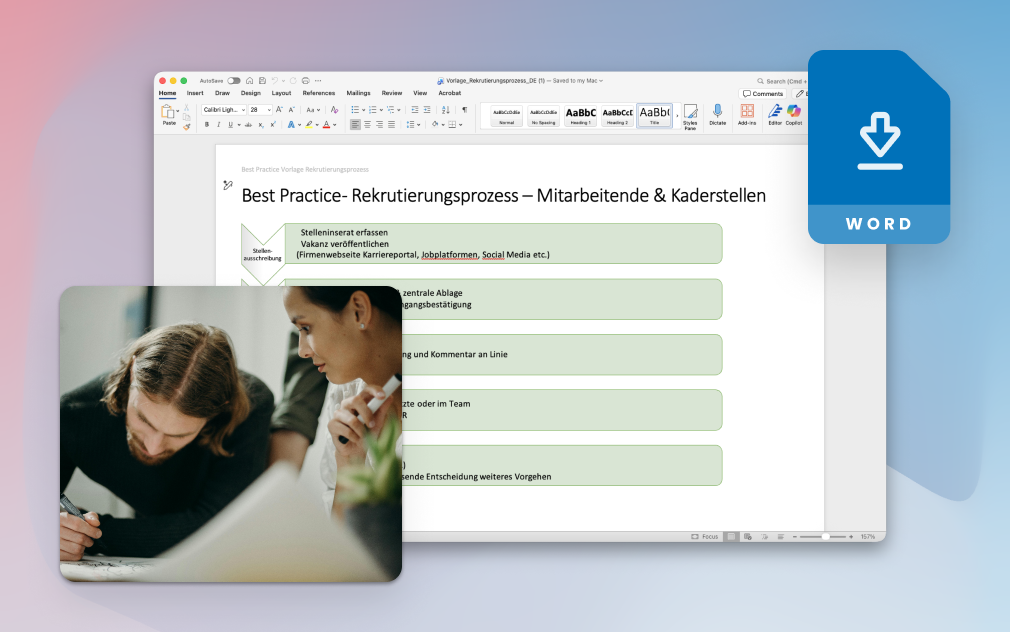Image resolution: width=1010 pixels, height=632 pixels.
Task: Switch to the Layout tab
Action: [x=281, y=93]
